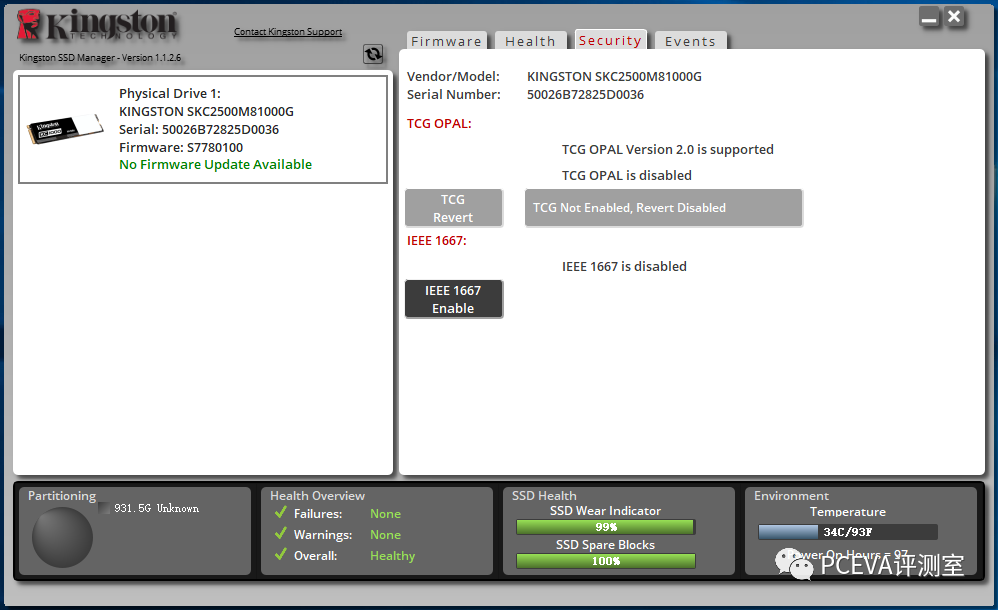Click KINGSTON SKC2500M81000G vendor/model value

click(x=614, y=76)
